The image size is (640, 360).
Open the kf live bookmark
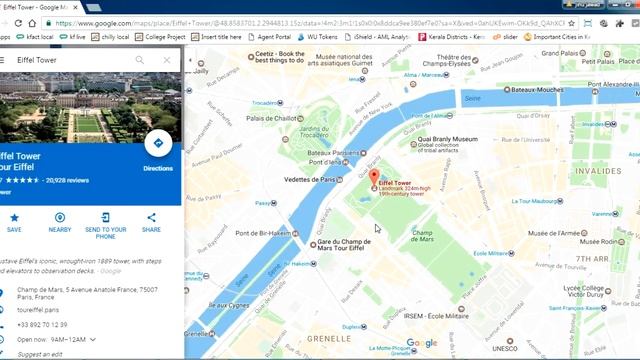[73, 37]
